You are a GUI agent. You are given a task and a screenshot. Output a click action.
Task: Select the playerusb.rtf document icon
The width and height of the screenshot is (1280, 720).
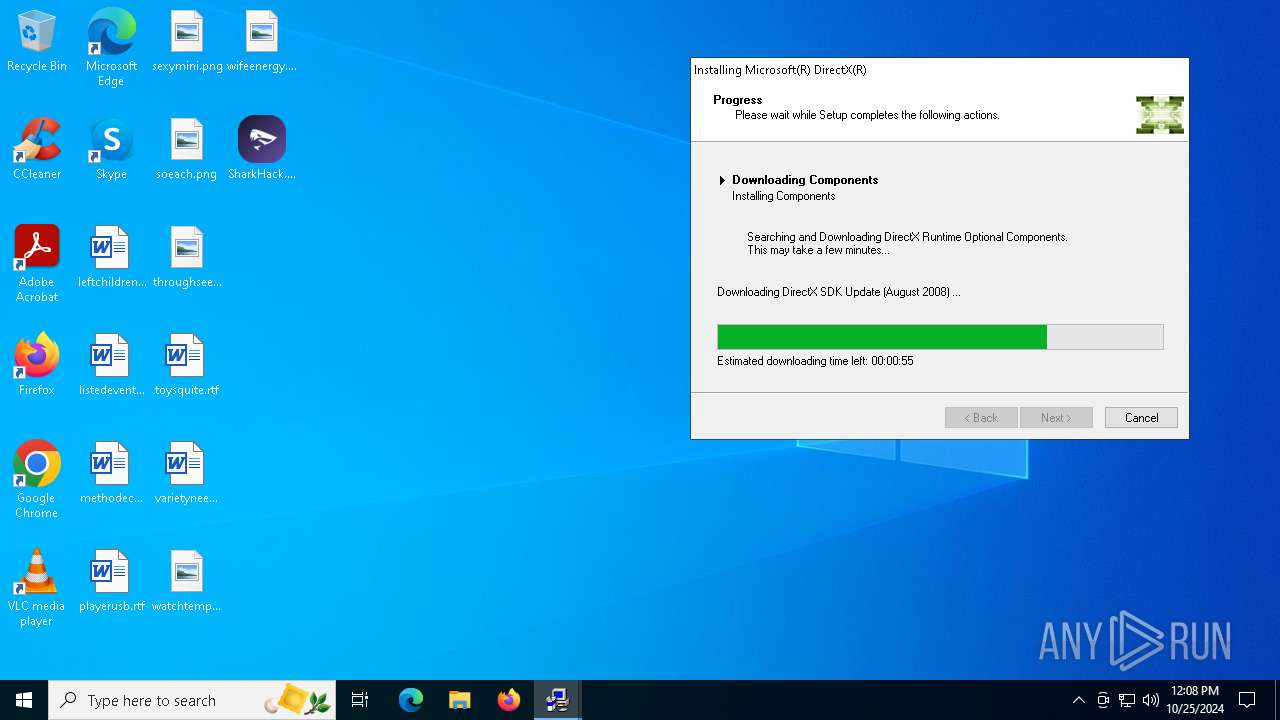111,581
